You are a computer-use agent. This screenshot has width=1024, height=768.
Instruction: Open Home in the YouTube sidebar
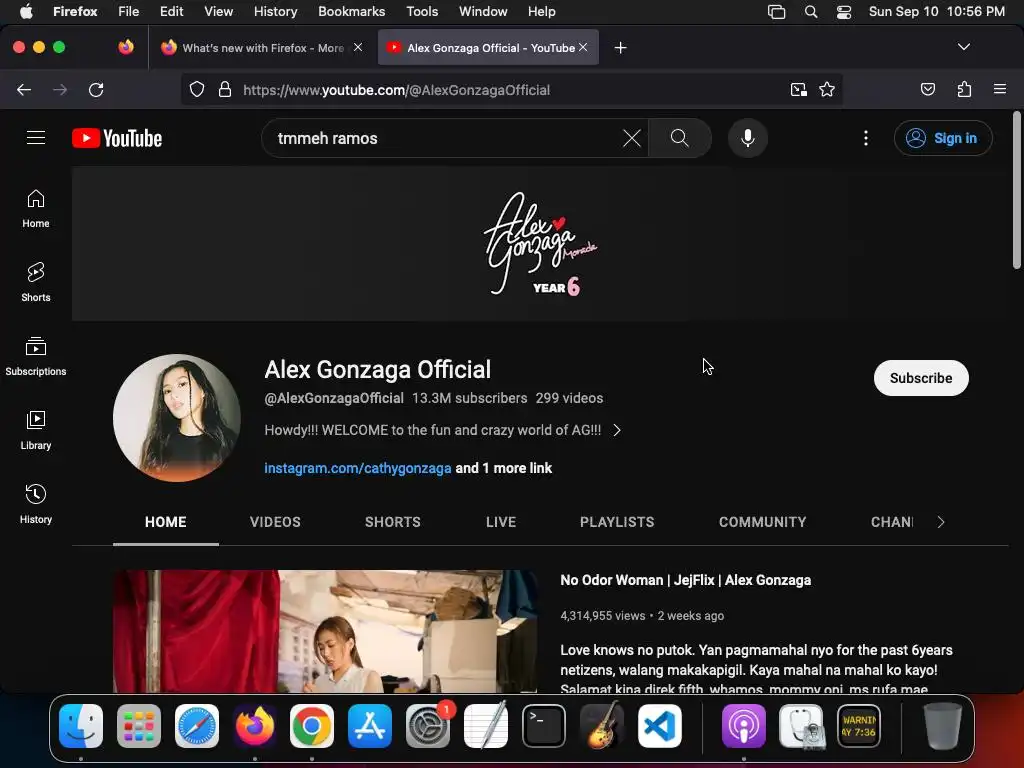pos(36,209)
